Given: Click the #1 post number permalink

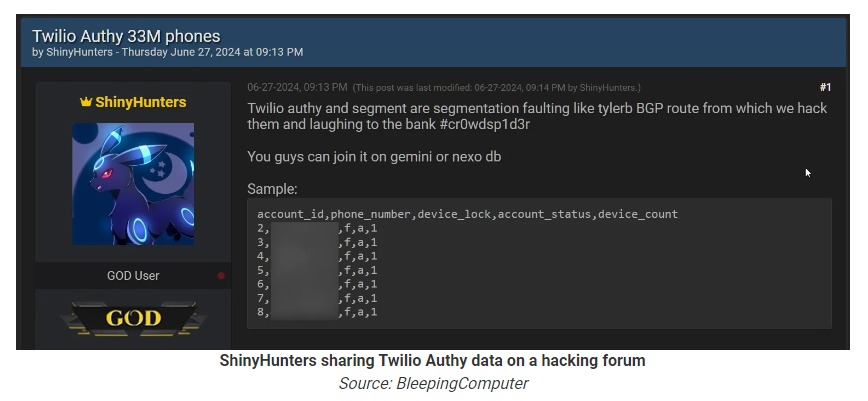Looking at the screenshot, I should 824,87.
